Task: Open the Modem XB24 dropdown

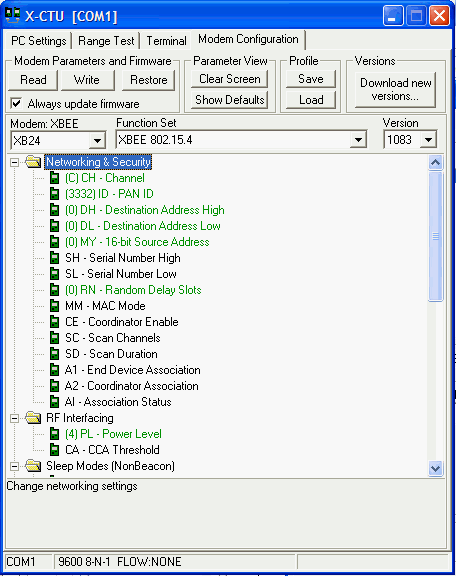Action: pos(97,140)
